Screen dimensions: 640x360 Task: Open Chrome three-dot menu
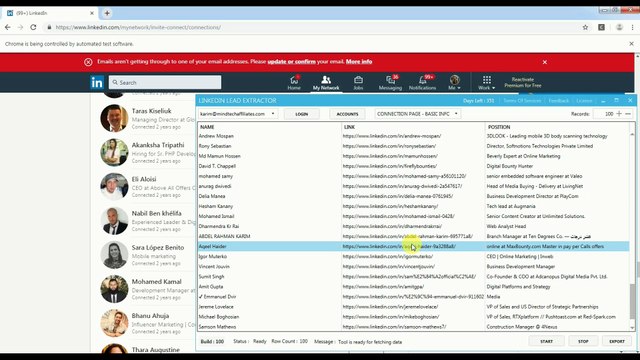(632, 27)
